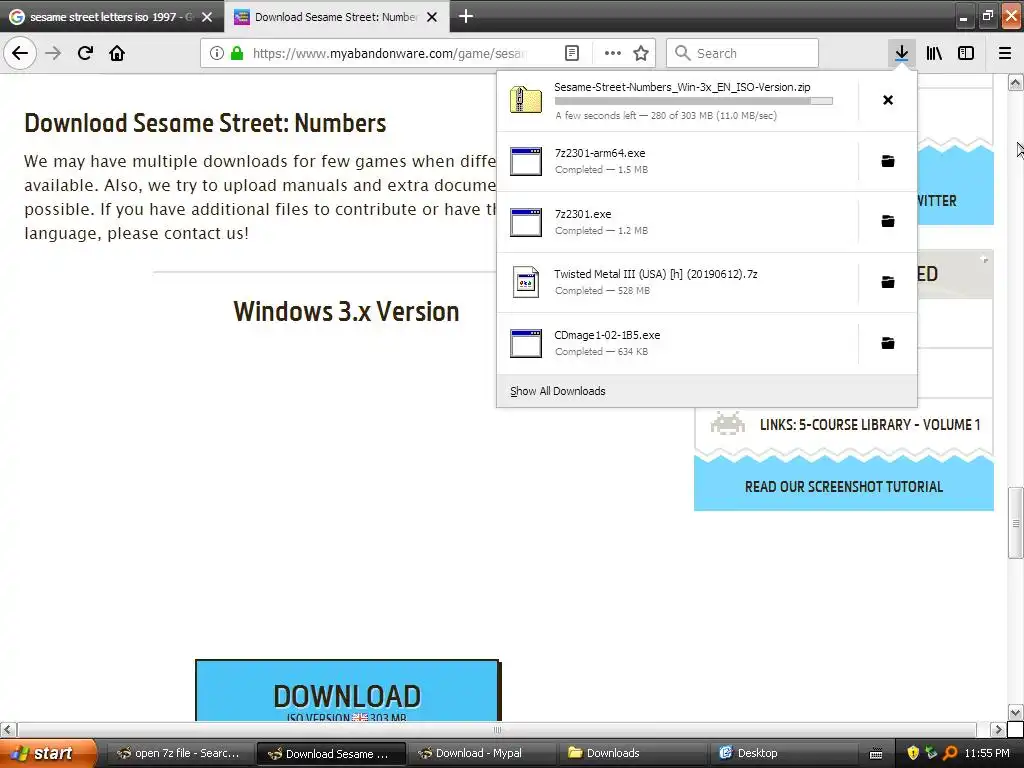
Task: Open the browser home page
Action: (117, 53)
